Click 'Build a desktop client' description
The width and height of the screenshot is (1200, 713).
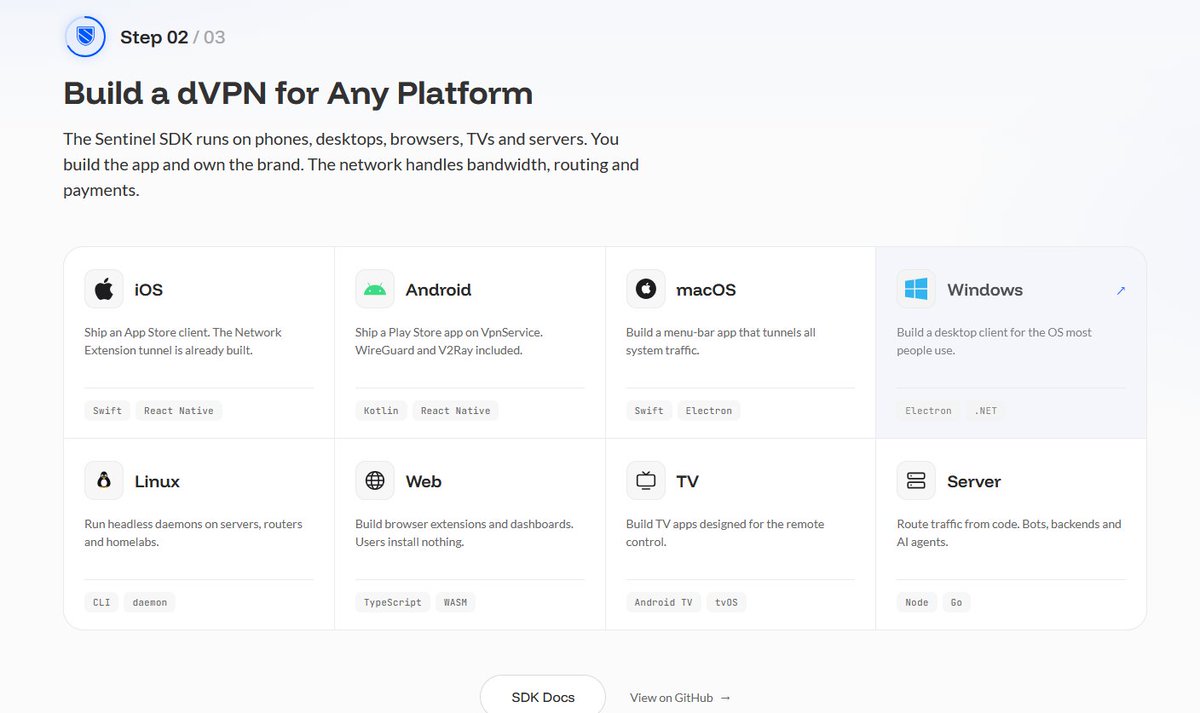994,341
